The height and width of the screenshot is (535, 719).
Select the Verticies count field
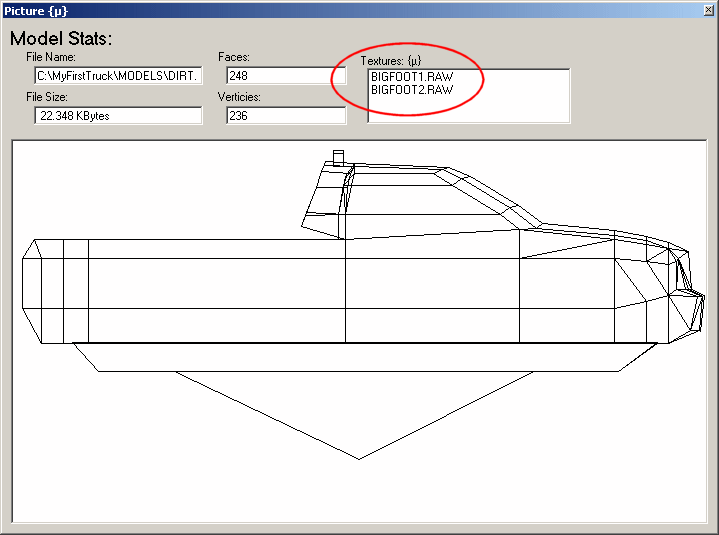pos(285,116)
